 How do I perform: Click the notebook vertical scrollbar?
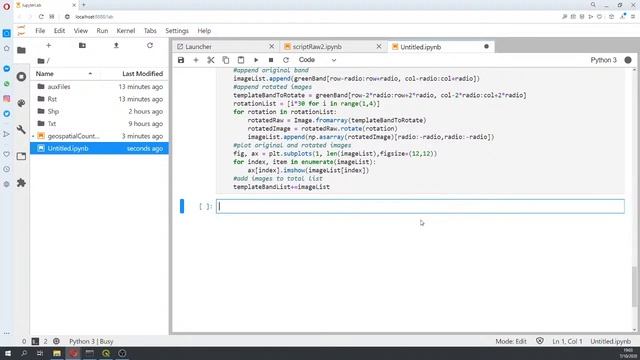point(634,286)
